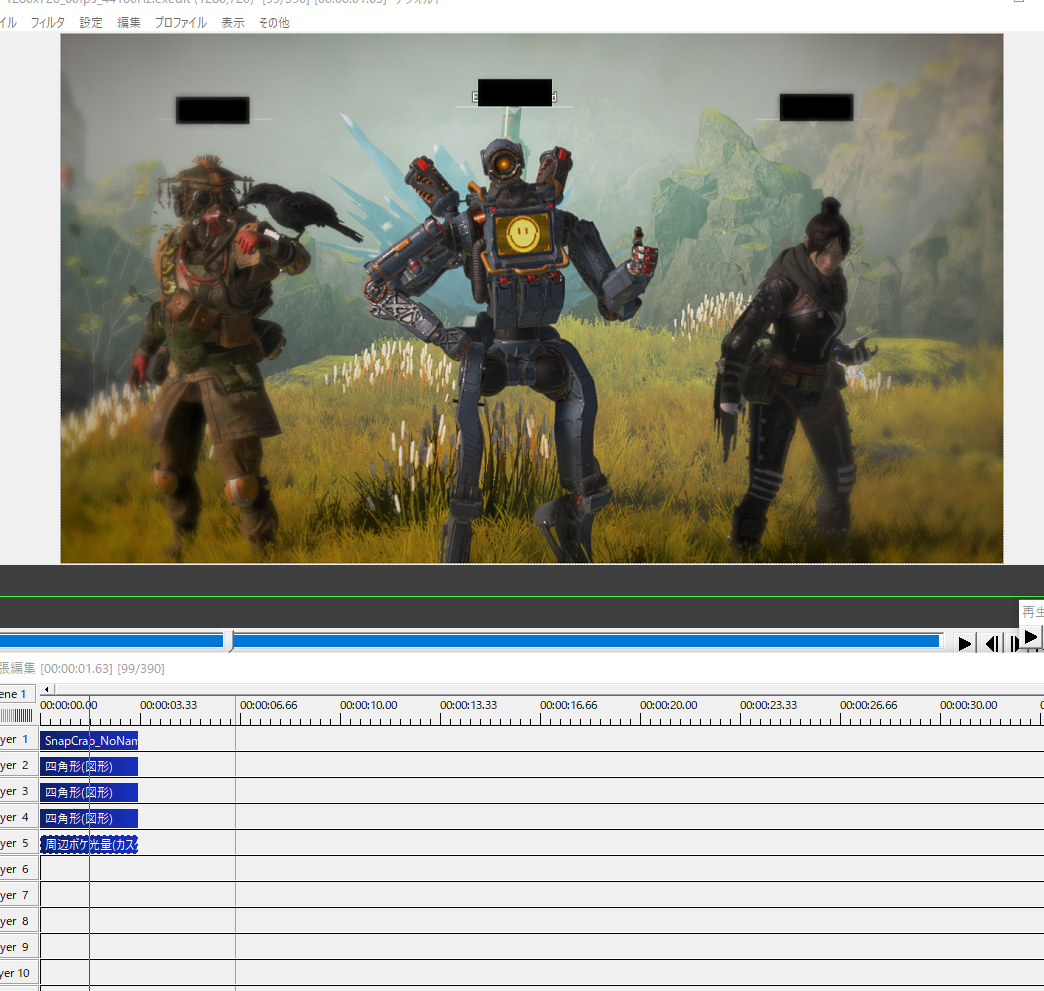The height and width of the screenshot is (991, 1044).
Task: Click the play button beside the seek bar
Action: [x=964, y=643]
